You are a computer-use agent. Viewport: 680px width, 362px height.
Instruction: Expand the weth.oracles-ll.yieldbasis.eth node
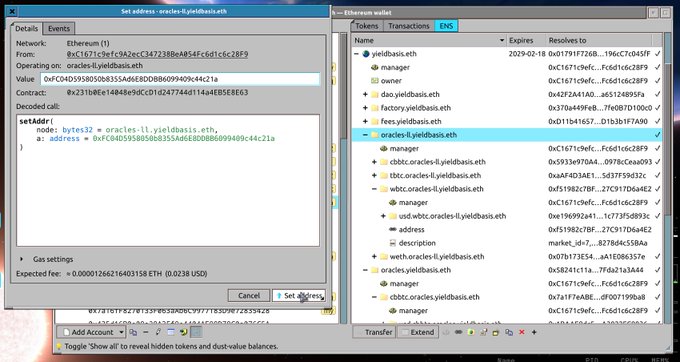point(374,257)
